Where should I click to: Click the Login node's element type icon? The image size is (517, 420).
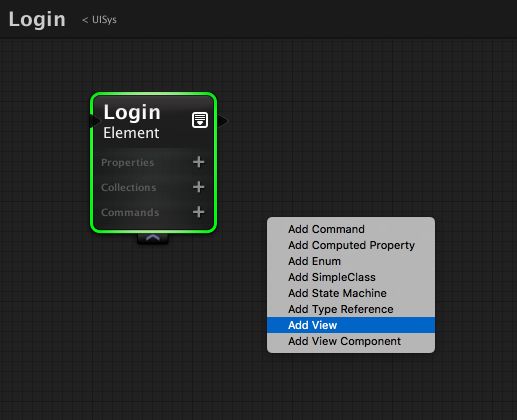pyautogui.click(x=200, y=120)
